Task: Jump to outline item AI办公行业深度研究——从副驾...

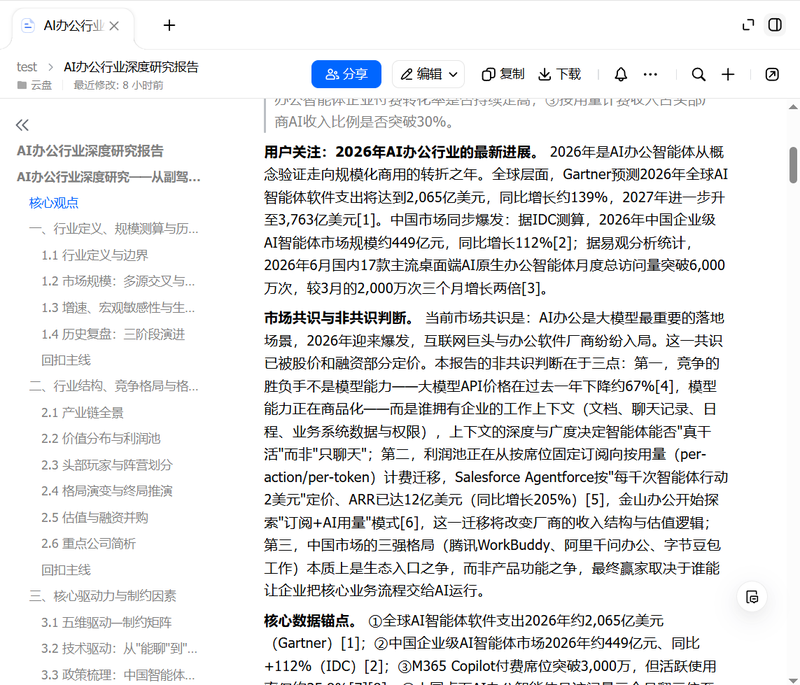Action: (108, 177)
